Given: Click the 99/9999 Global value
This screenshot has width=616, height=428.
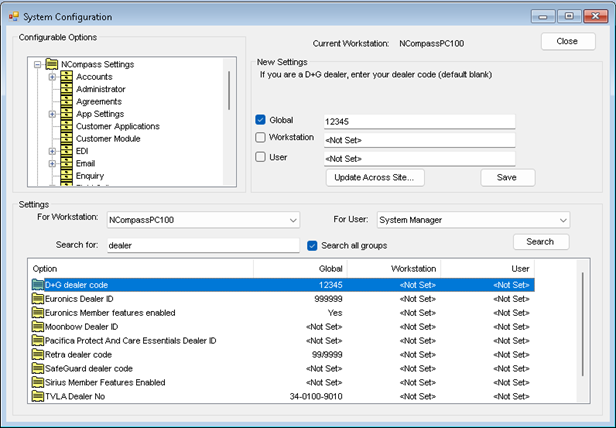Looking at the screenshot, I should click(327, 355).
